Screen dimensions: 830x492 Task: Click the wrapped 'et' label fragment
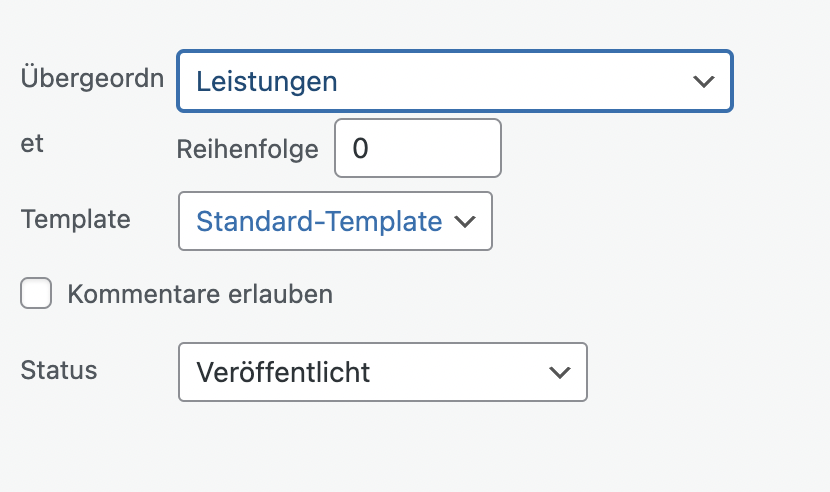point(32,144)
